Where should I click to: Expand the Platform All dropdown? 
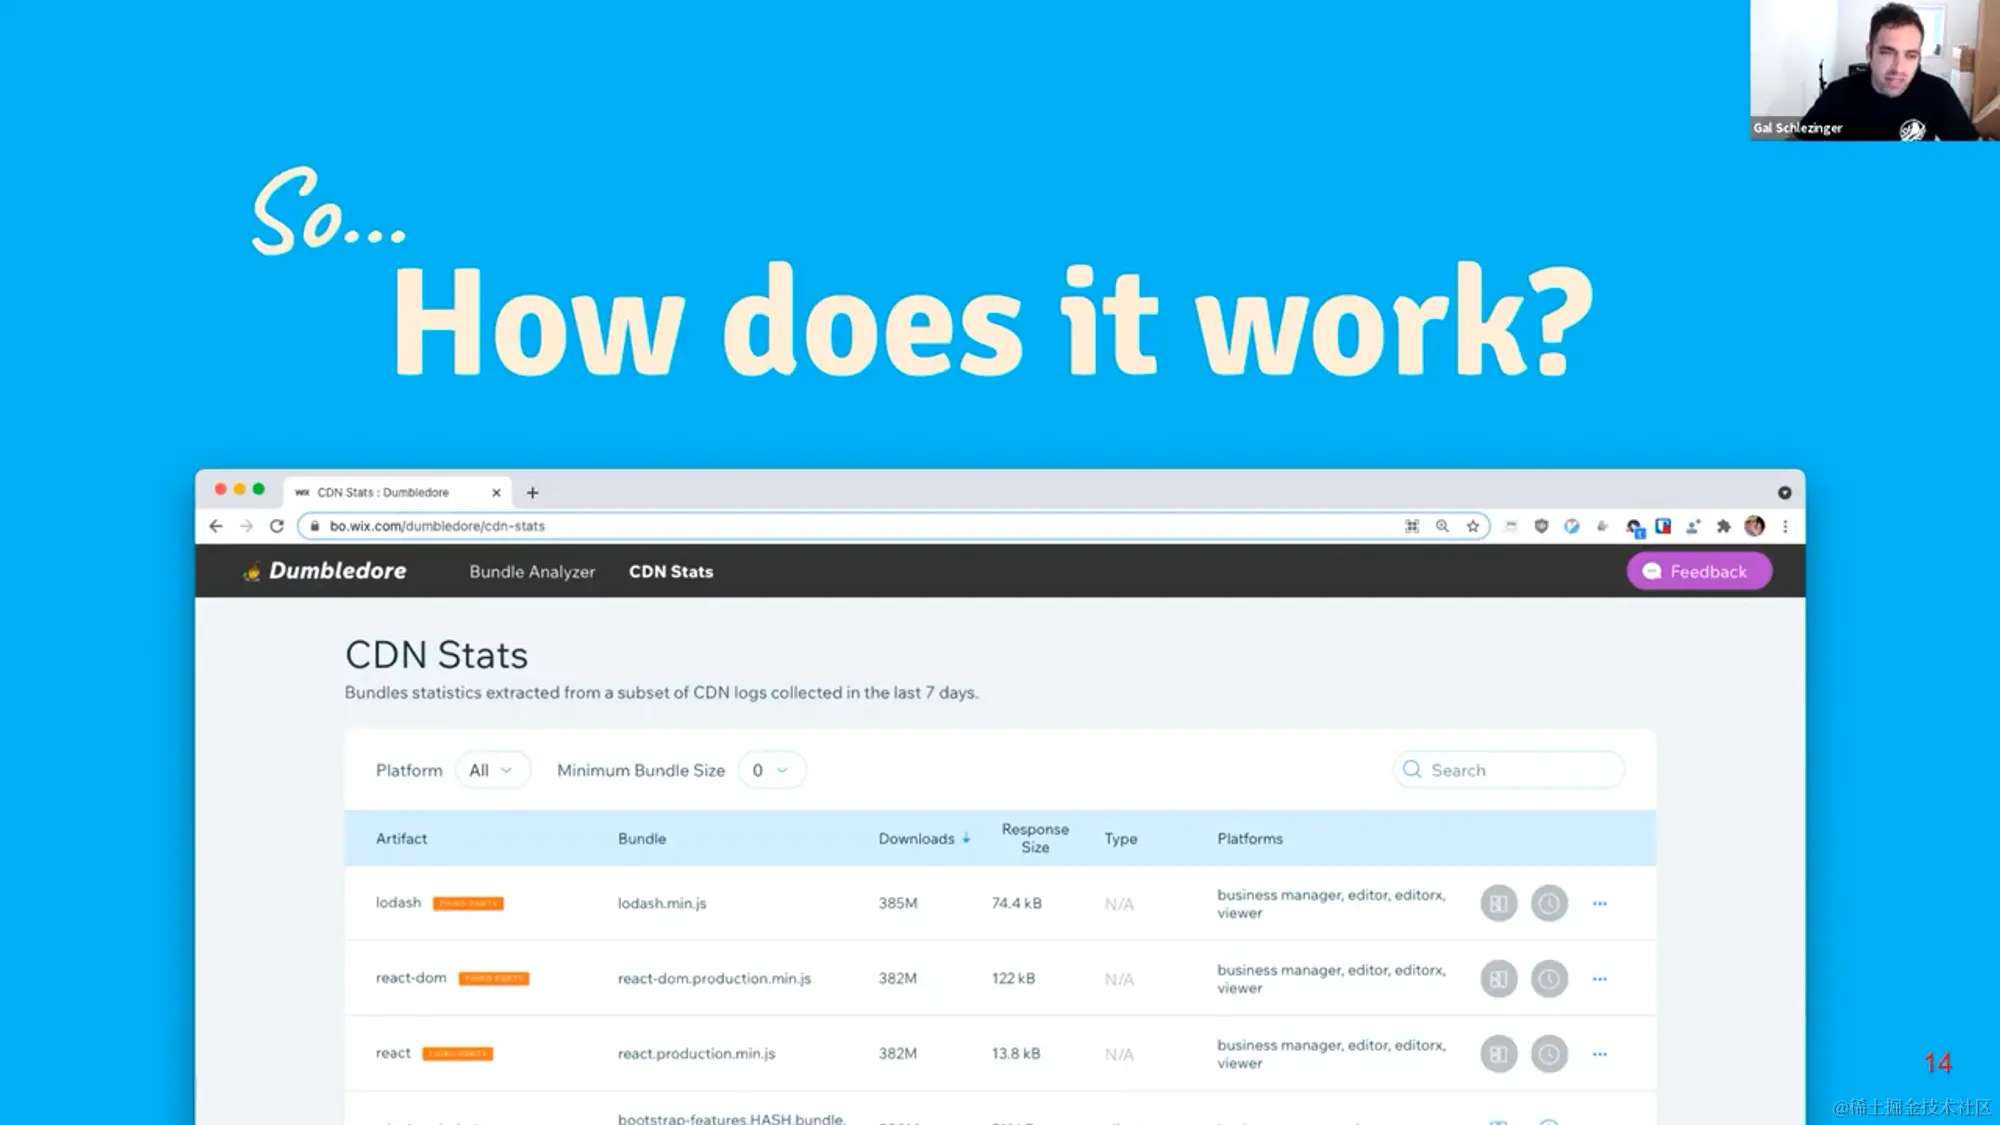pyautogui.click(x=491, y=770)
